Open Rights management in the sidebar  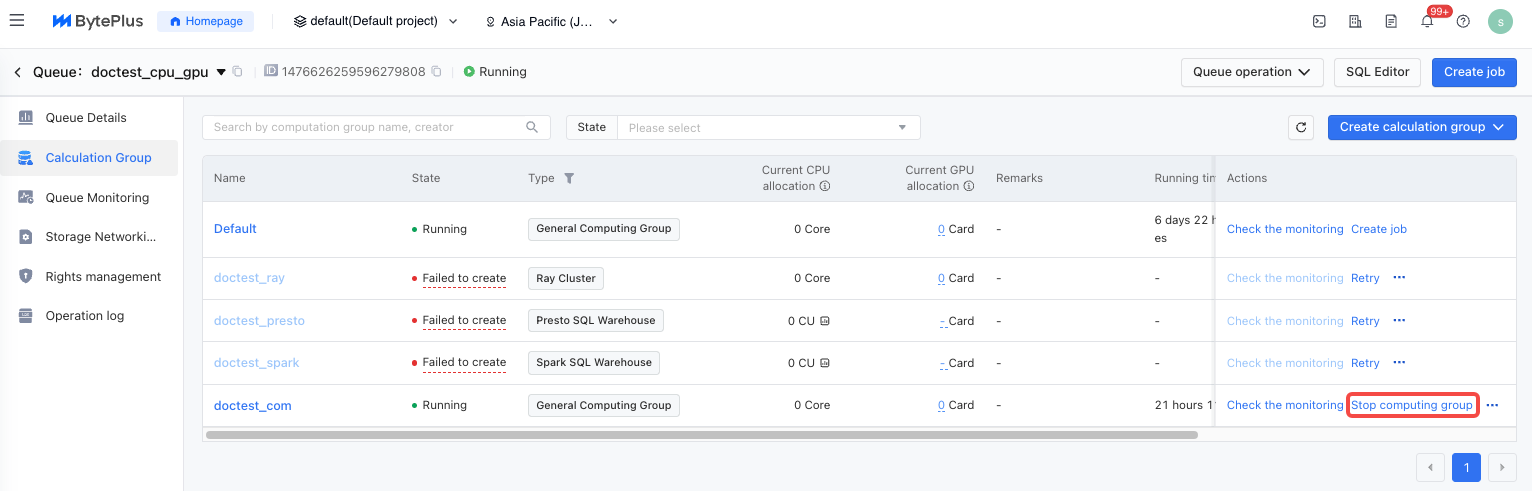coord(103,277)
